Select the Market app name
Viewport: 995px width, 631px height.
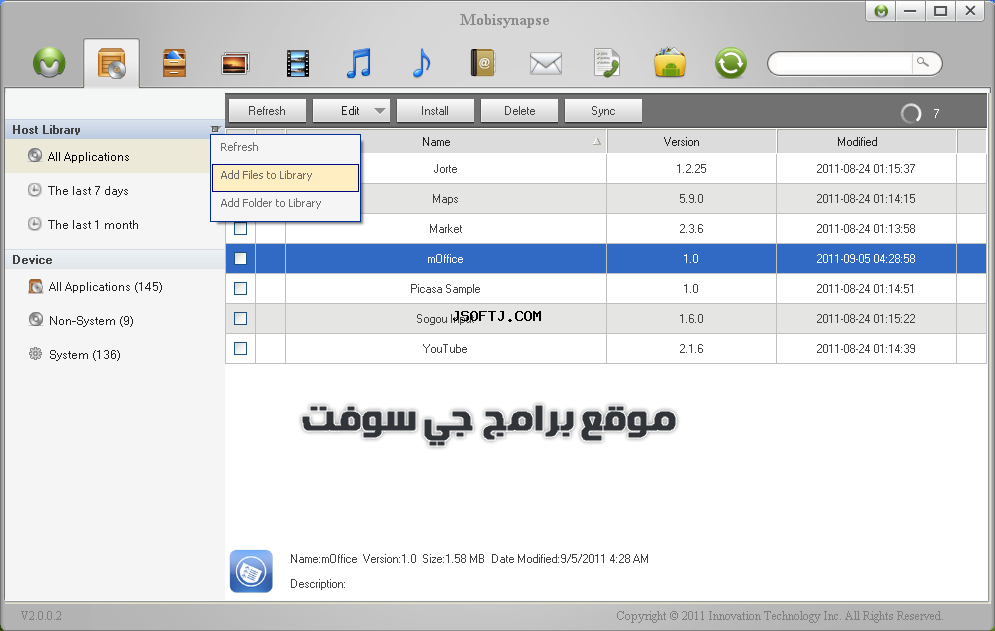445,229
